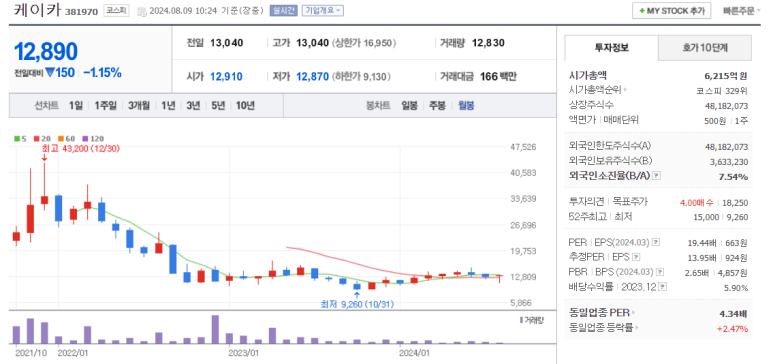
Task: Click the red 20-day moving average legend square
Action: [x=36, y=139]
